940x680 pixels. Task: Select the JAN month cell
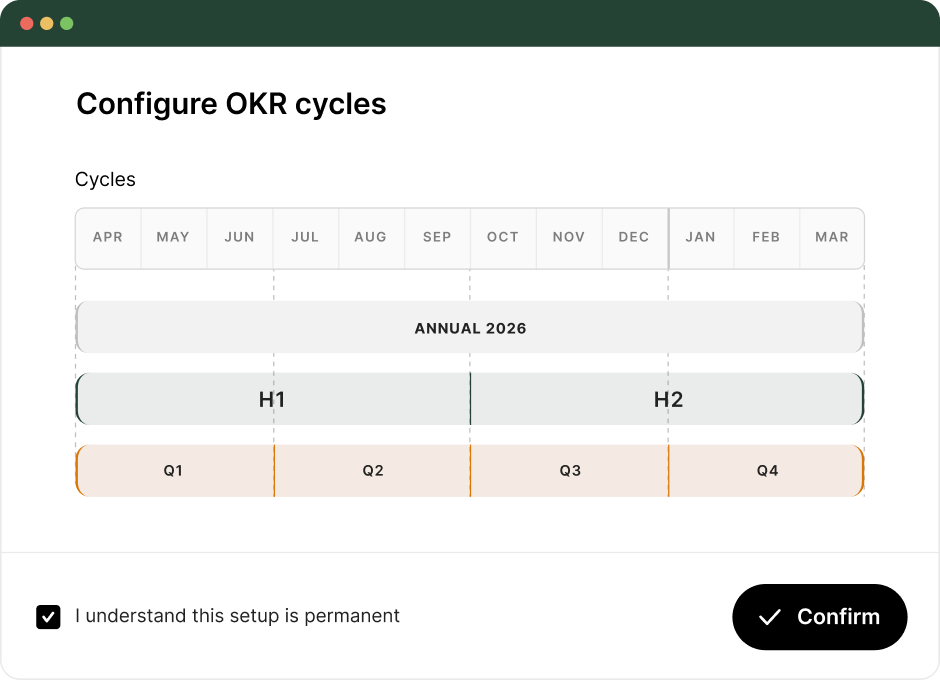pyautogui.click(x=701, y=237)
